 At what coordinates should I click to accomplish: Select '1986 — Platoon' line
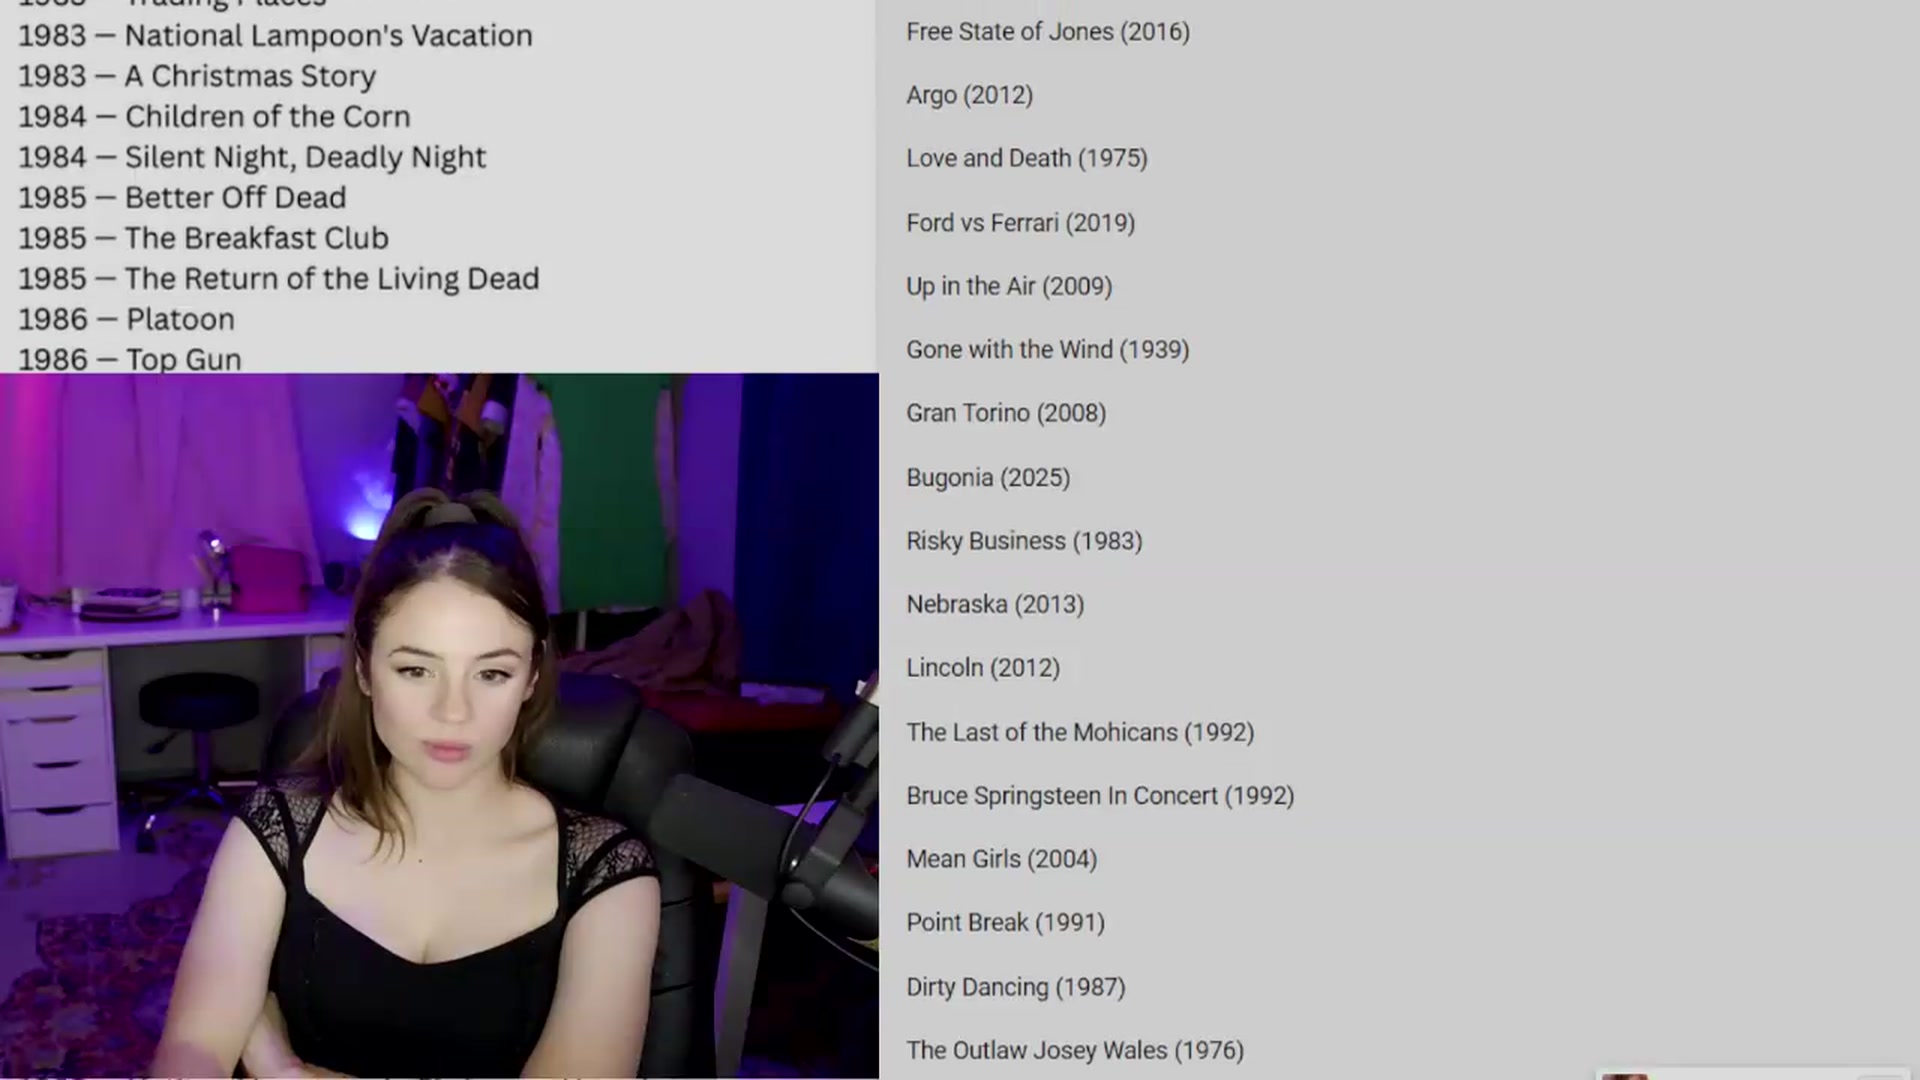click(126, 320)
